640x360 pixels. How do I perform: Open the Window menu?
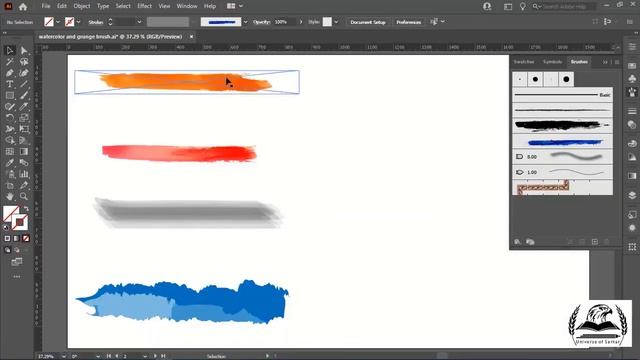[x=187, y=6]
